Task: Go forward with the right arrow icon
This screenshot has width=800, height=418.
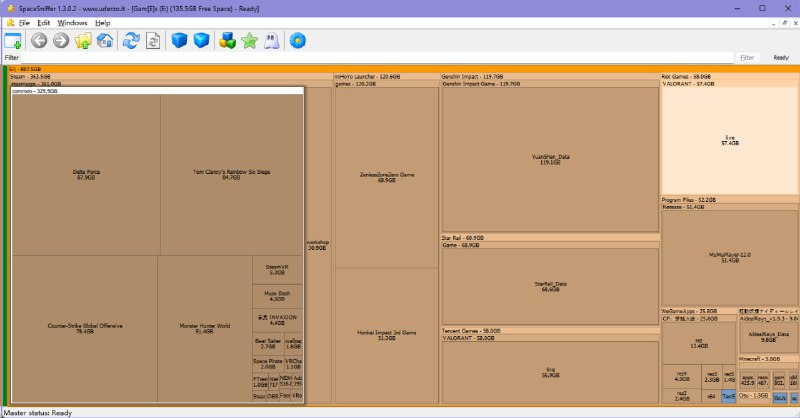Action: click(61, 41)
